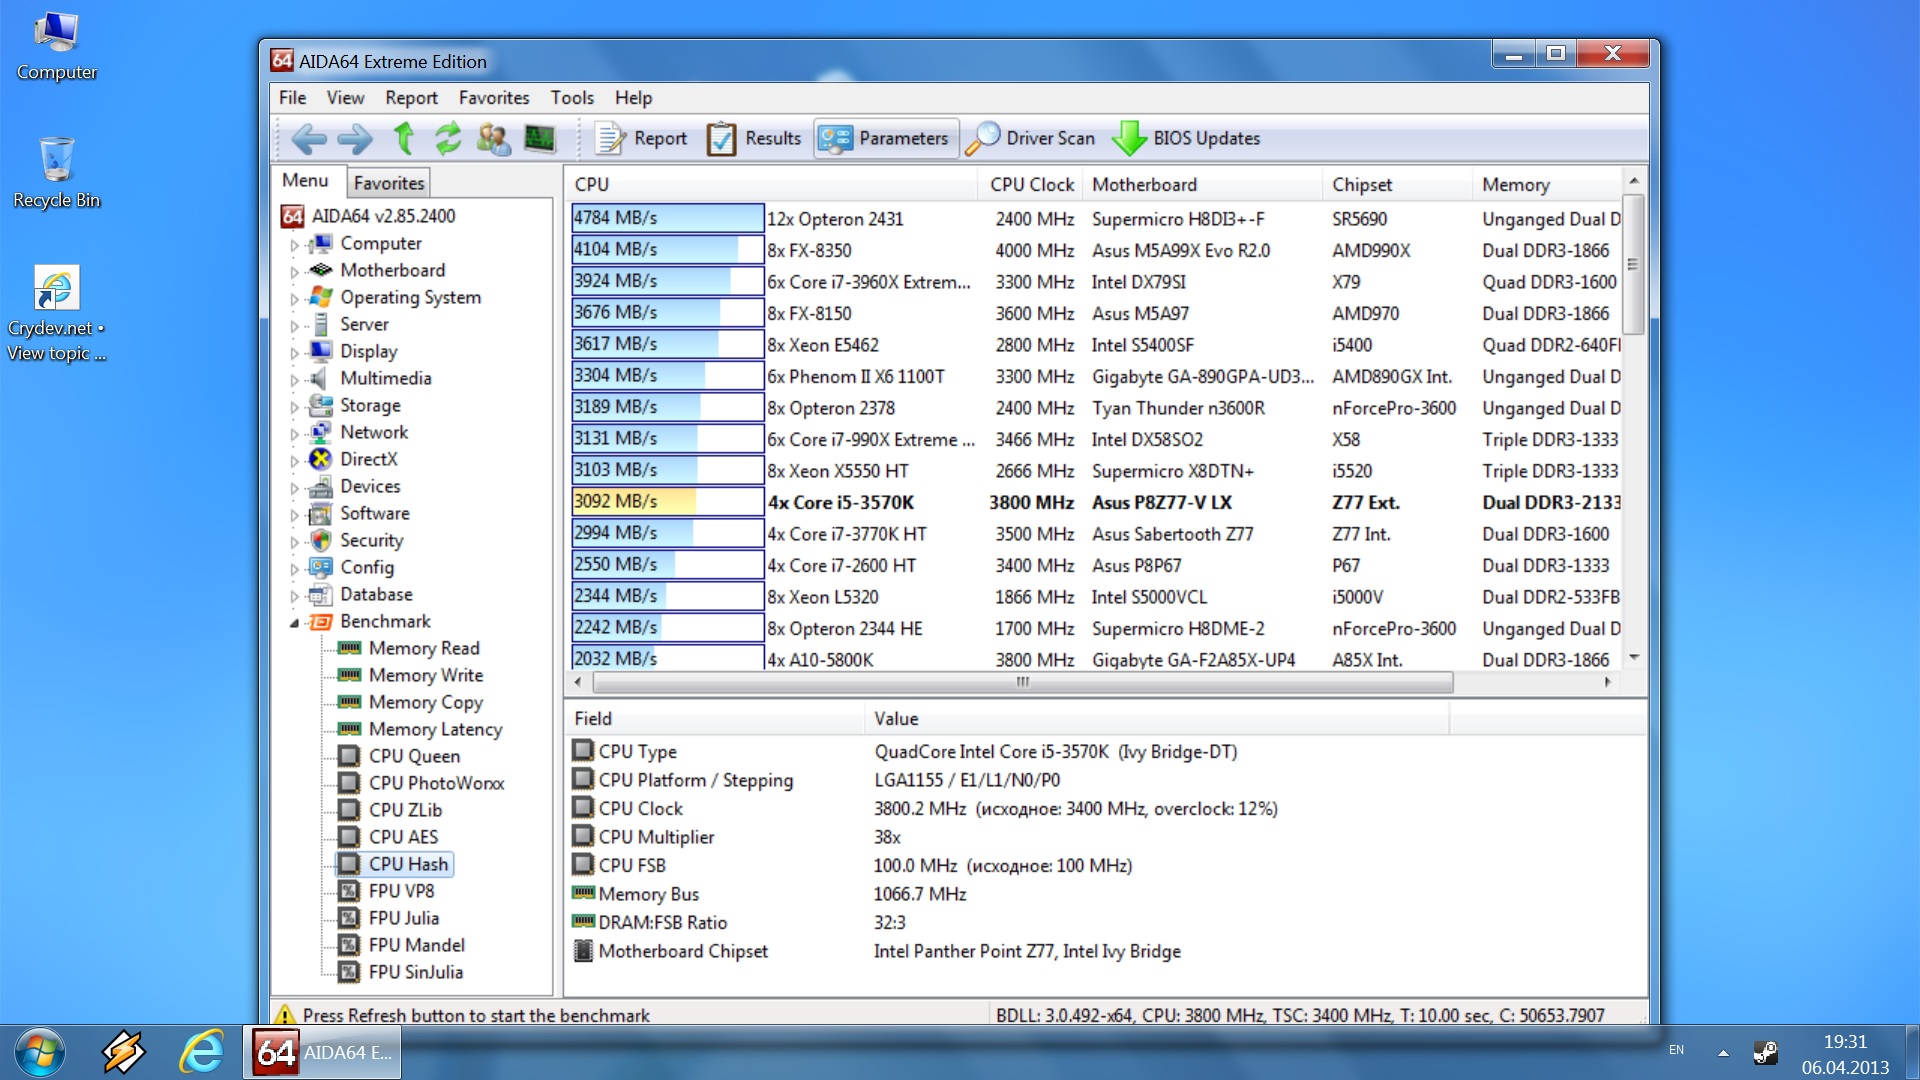The width and height of the screenshot is (1920, 1080).
Task: Click the Steam tray icon
Action: click(1765, 1052)
